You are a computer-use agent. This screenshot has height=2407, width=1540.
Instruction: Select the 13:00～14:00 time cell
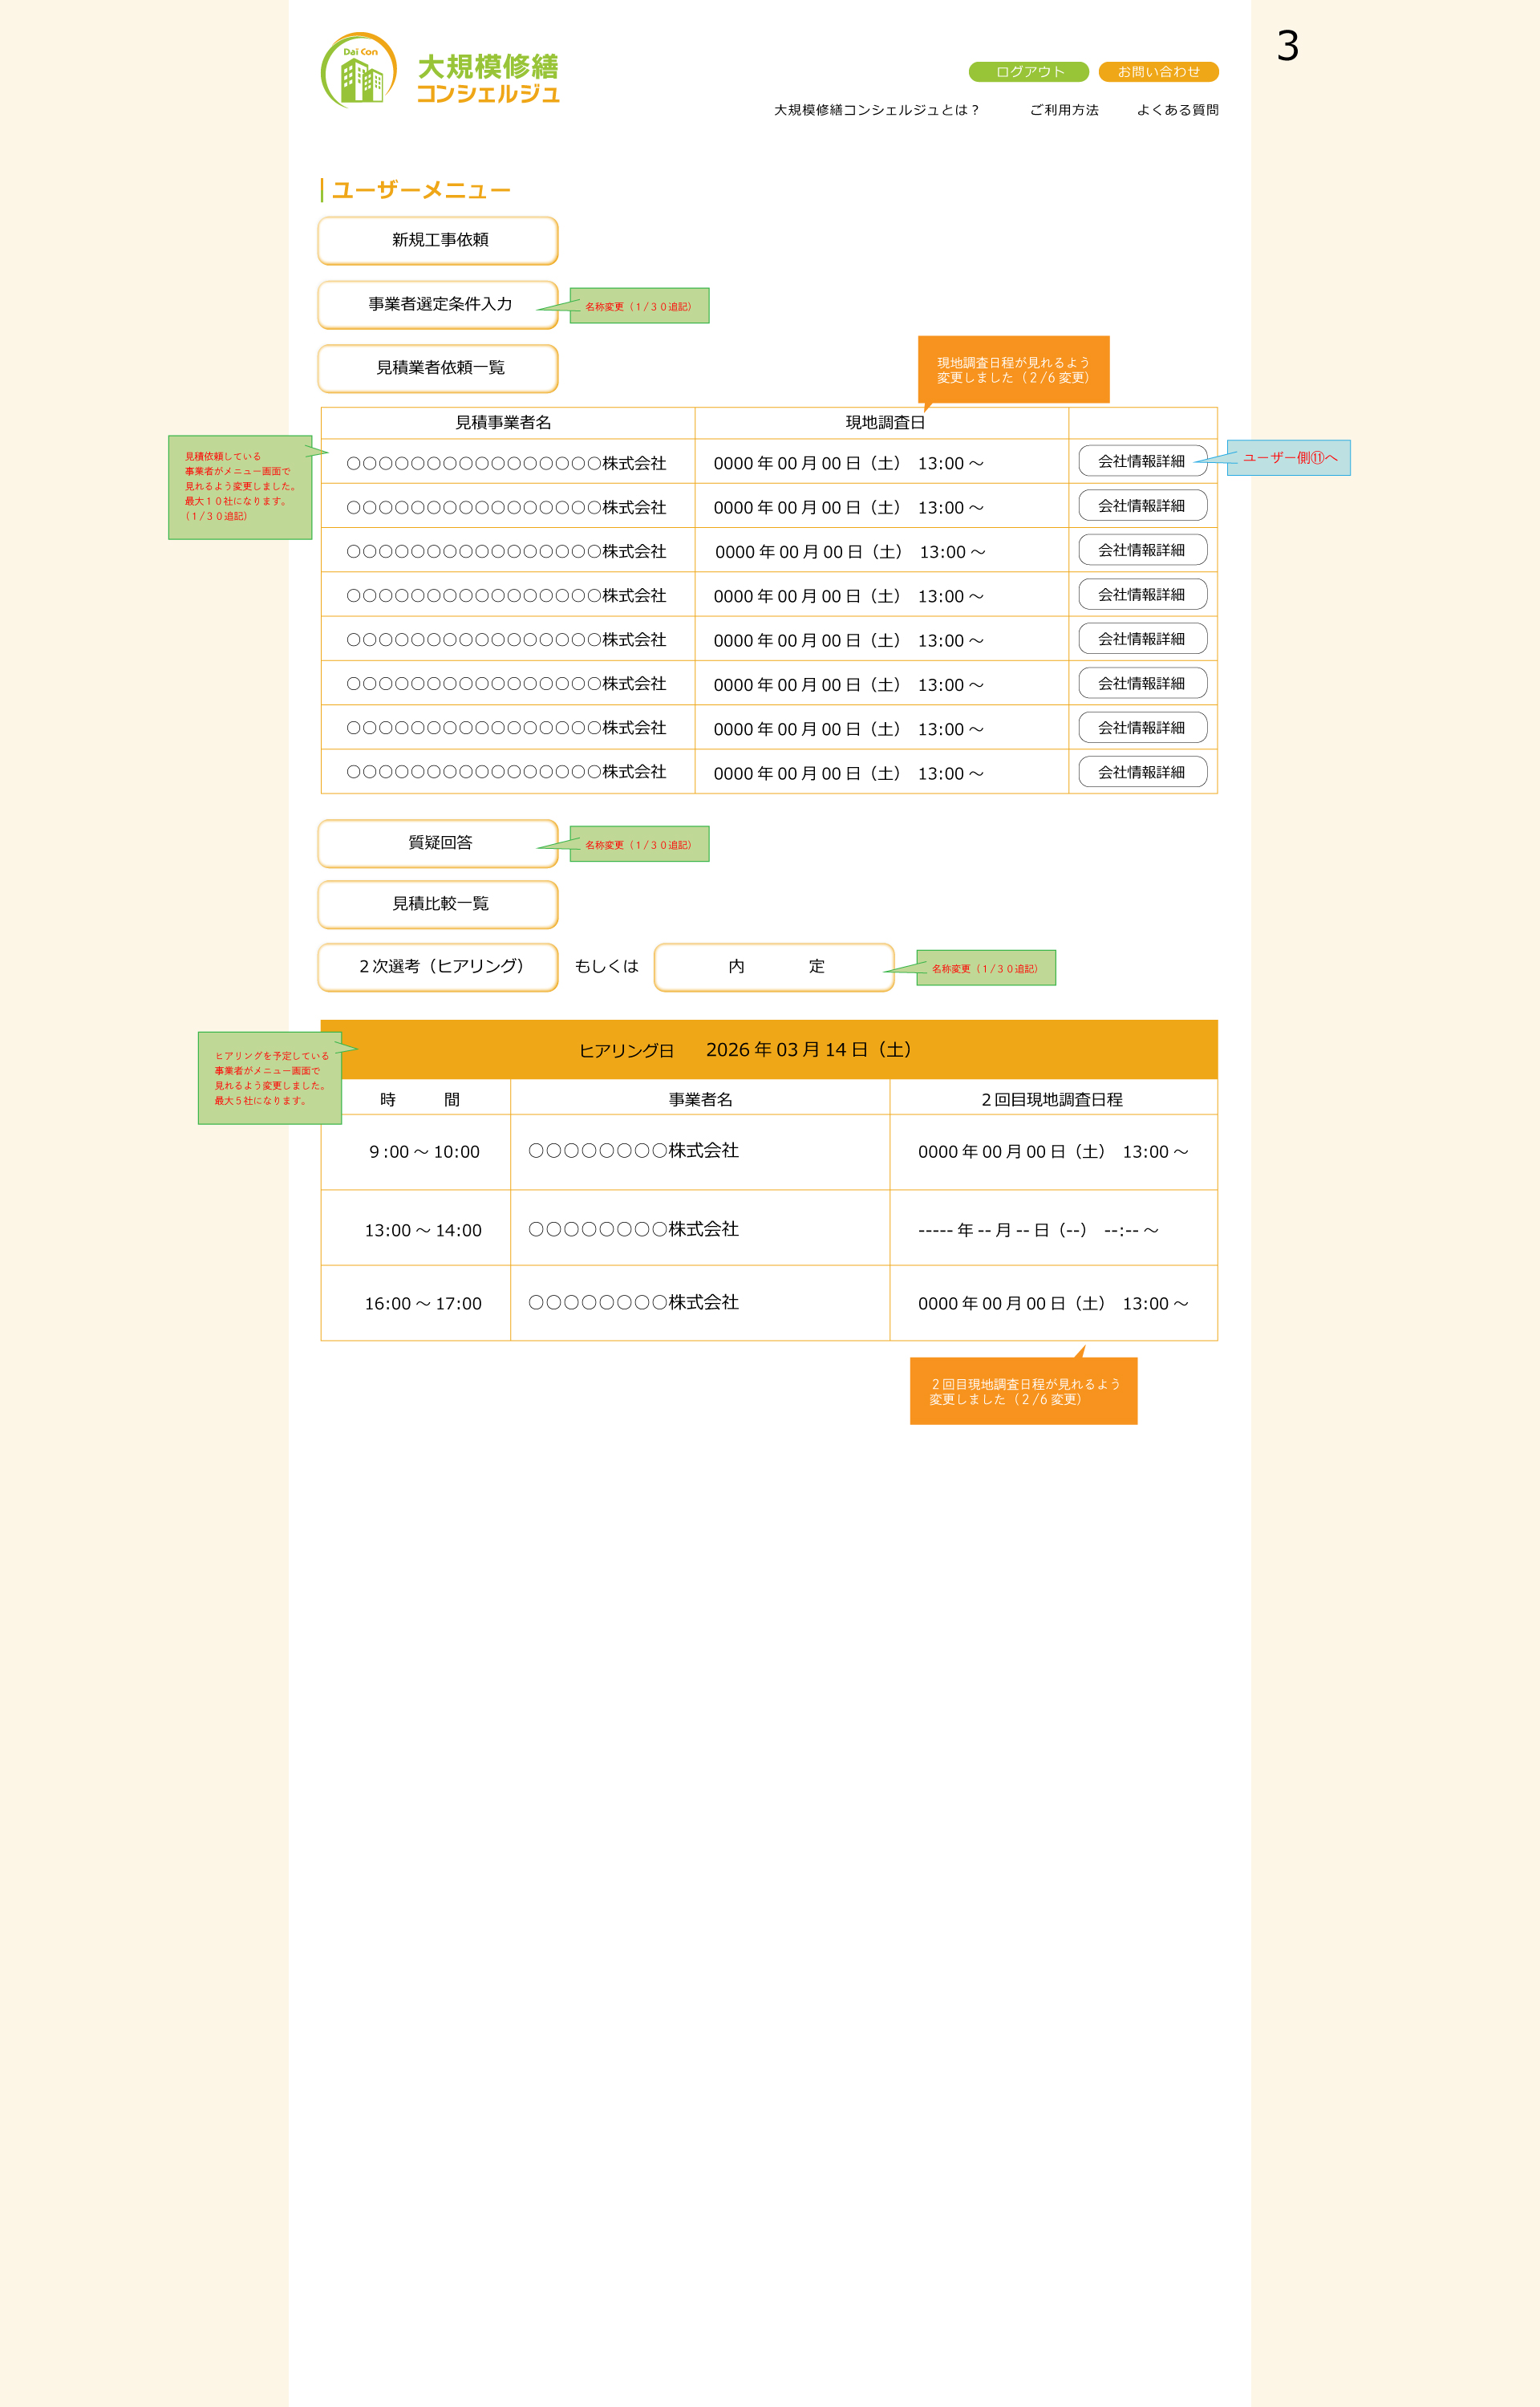(416, 1230)
